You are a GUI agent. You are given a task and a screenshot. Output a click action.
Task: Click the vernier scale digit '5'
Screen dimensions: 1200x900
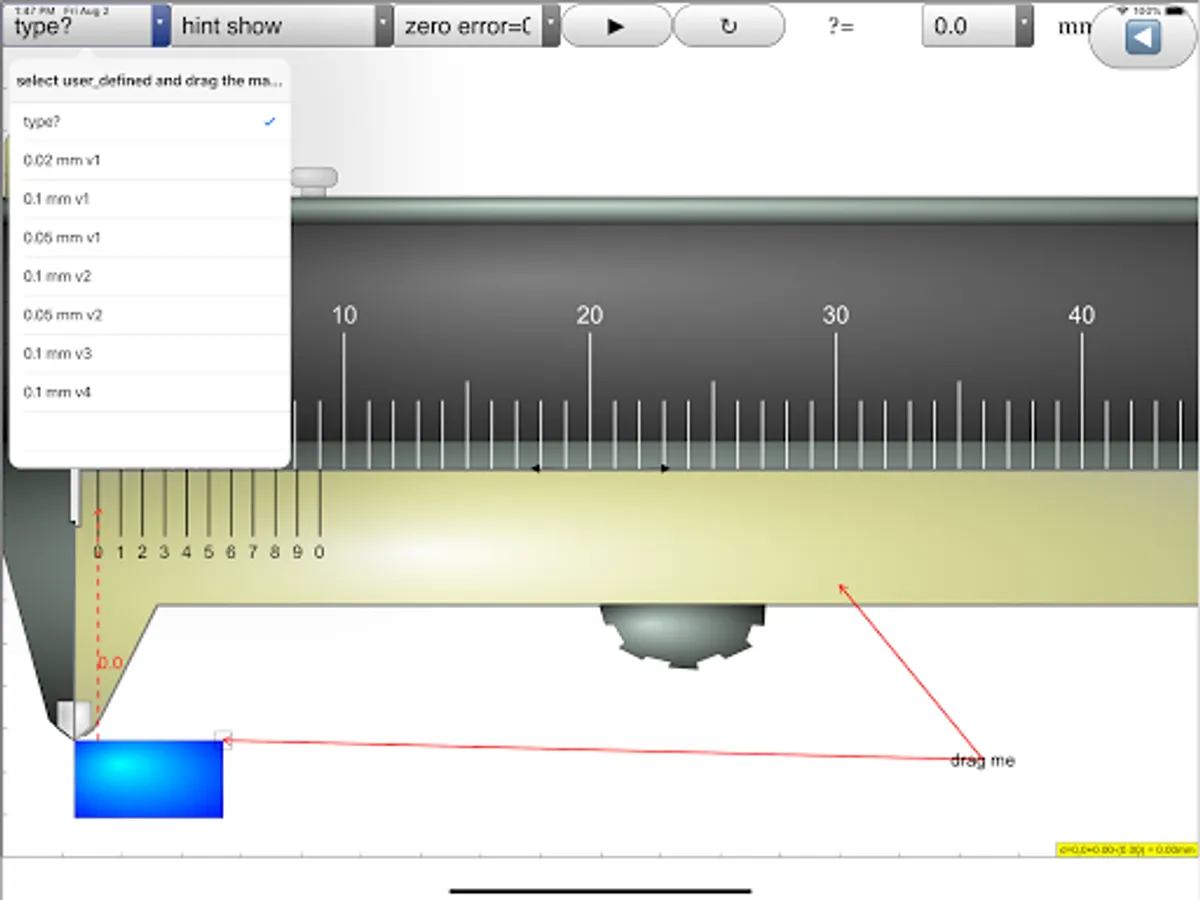[208, 552]
